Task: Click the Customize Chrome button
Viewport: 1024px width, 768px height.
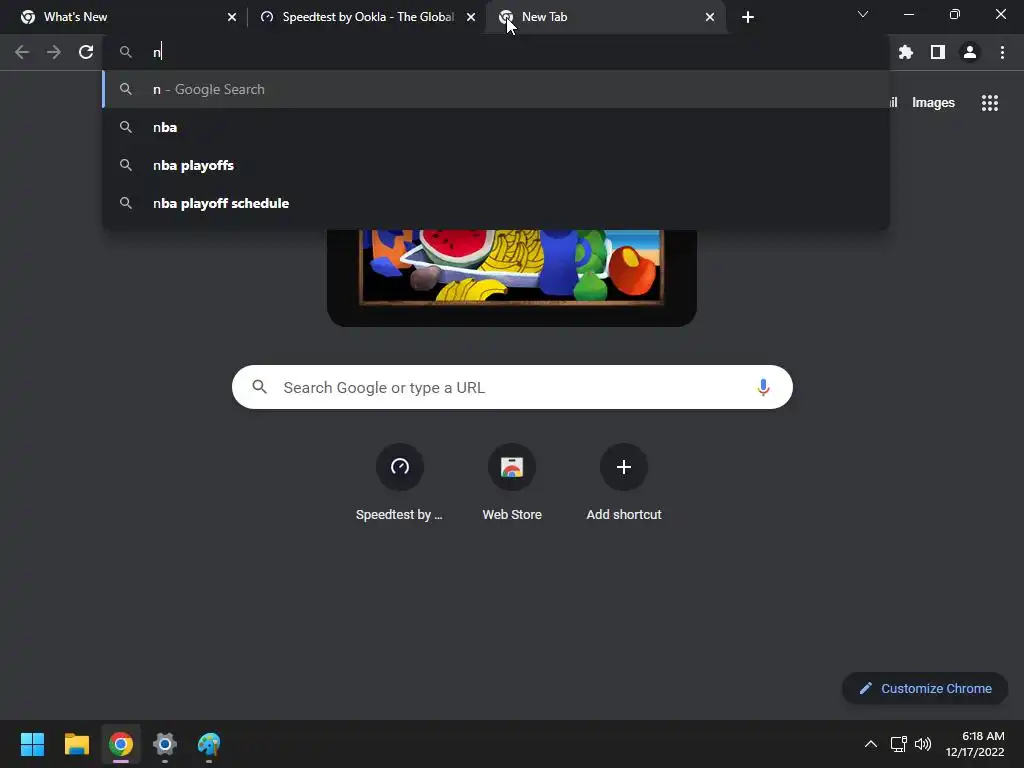Action: coord(925,688)
